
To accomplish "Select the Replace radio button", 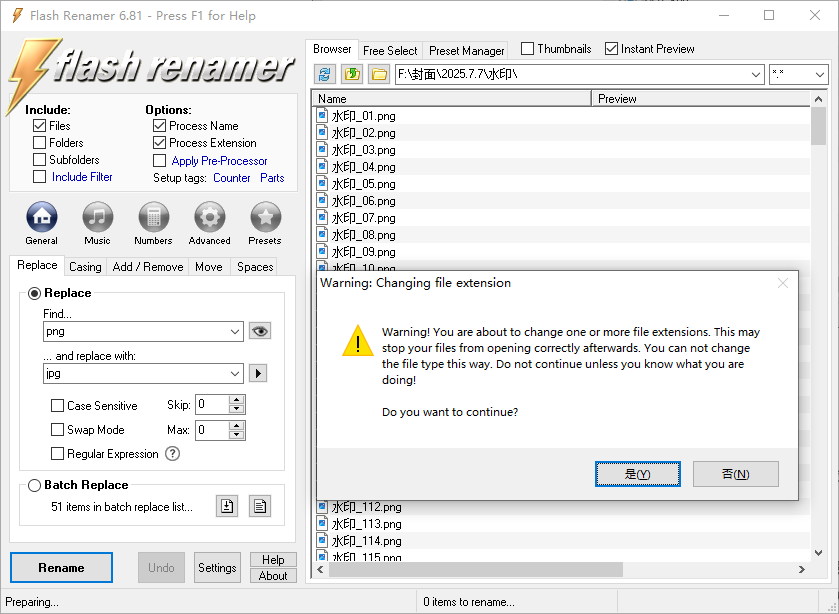I will [34, 293].
